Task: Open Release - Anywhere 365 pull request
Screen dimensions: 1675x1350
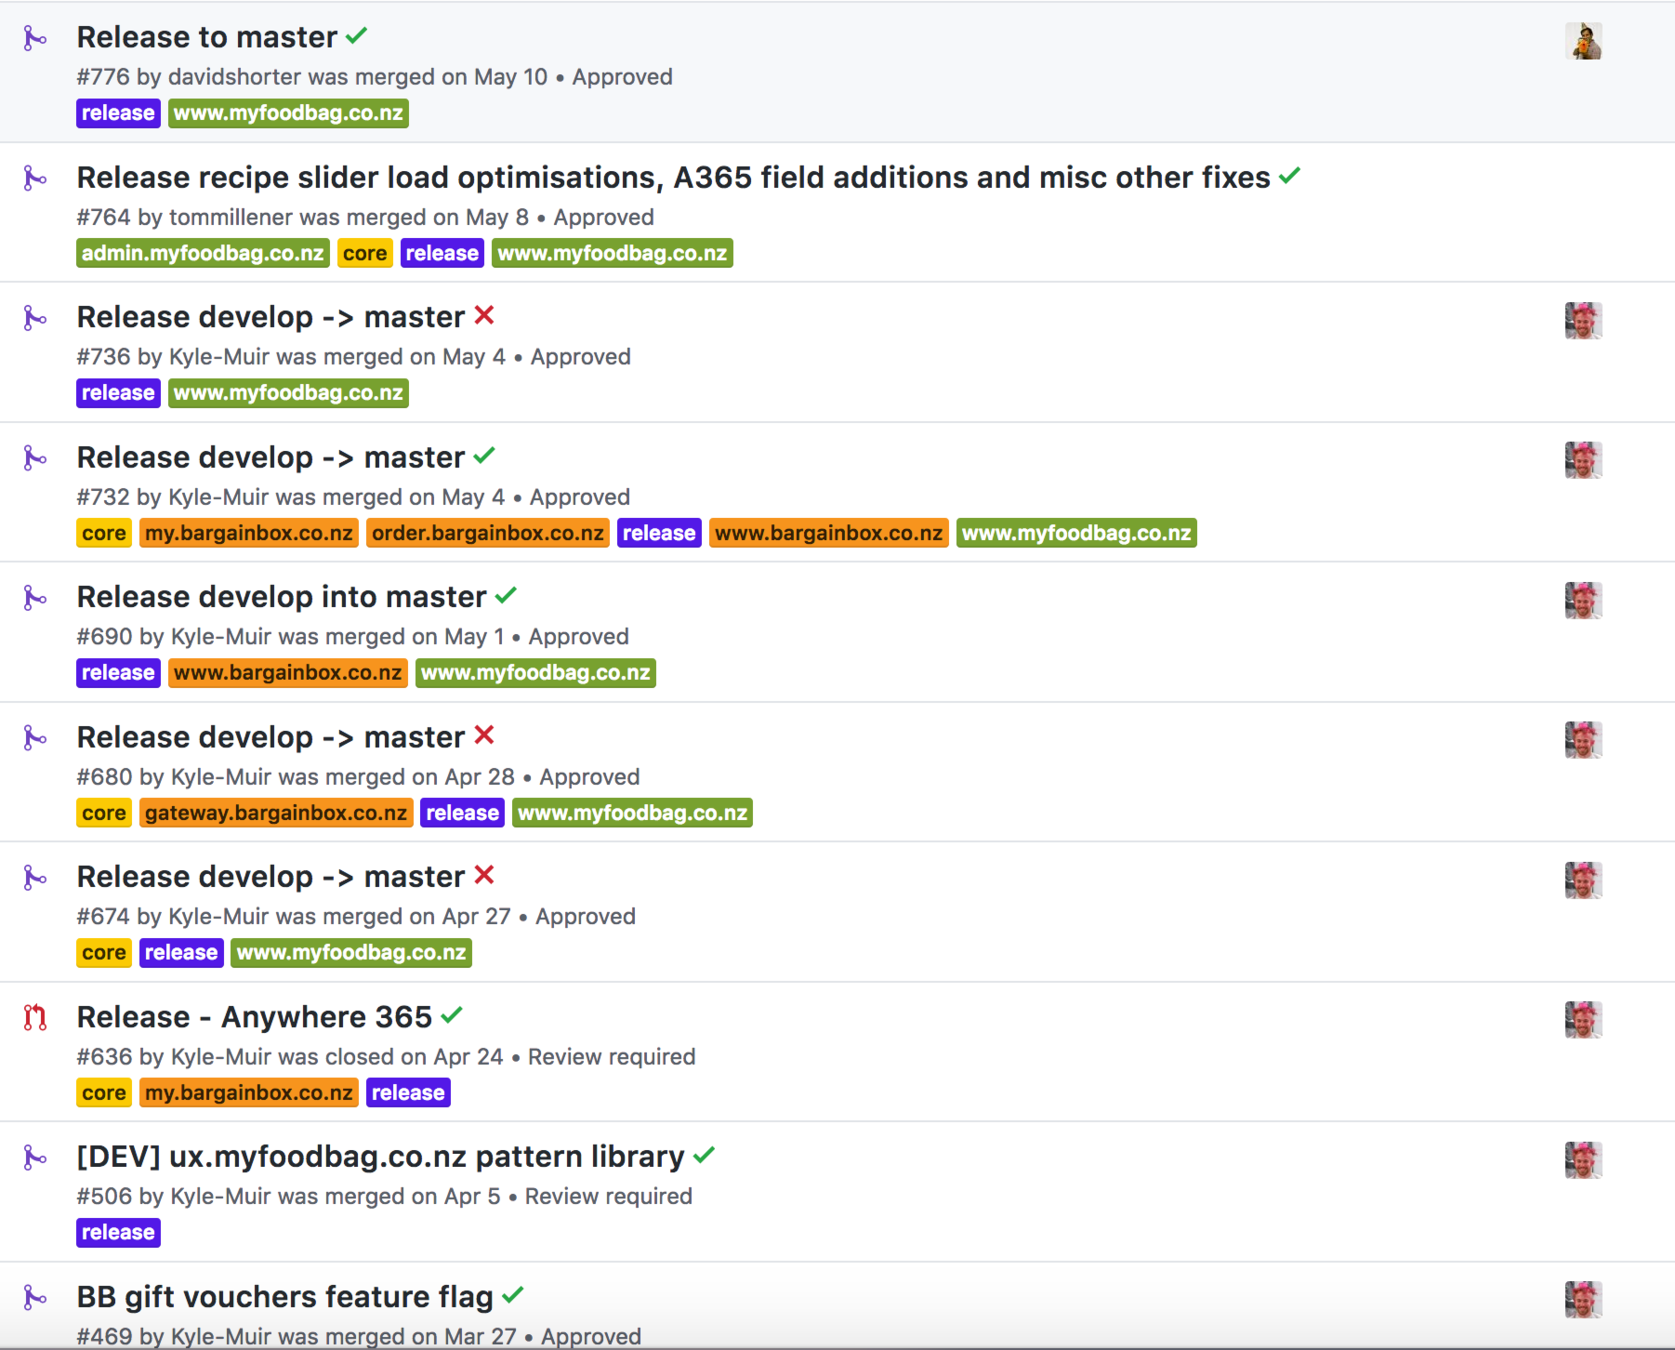Action: [255, 1017]
